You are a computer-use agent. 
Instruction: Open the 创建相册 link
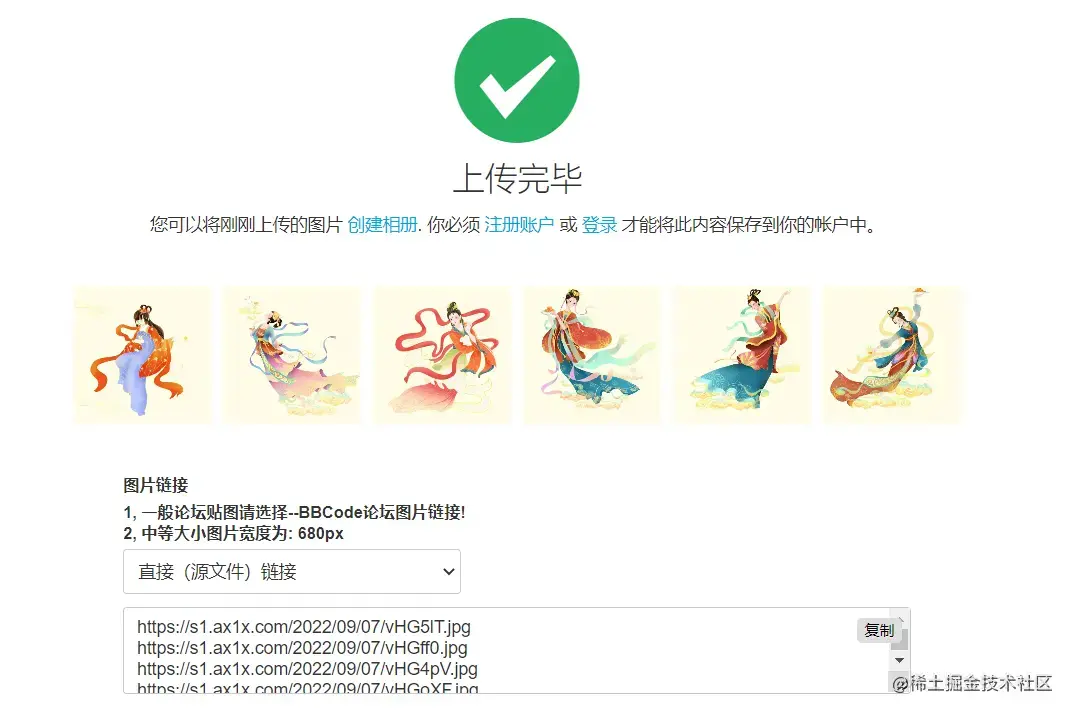pos(382,225)
